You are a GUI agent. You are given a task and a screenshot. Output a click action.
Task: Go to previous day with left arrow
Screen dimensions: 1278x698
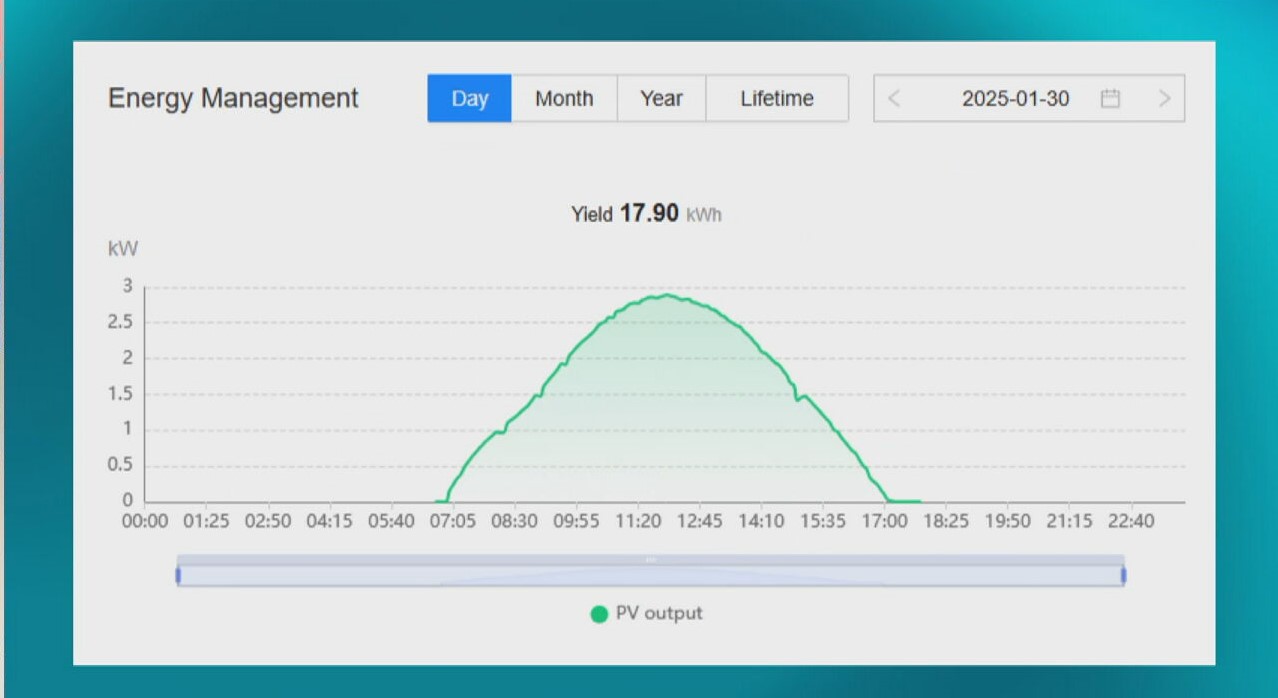[x=894, y=99]
